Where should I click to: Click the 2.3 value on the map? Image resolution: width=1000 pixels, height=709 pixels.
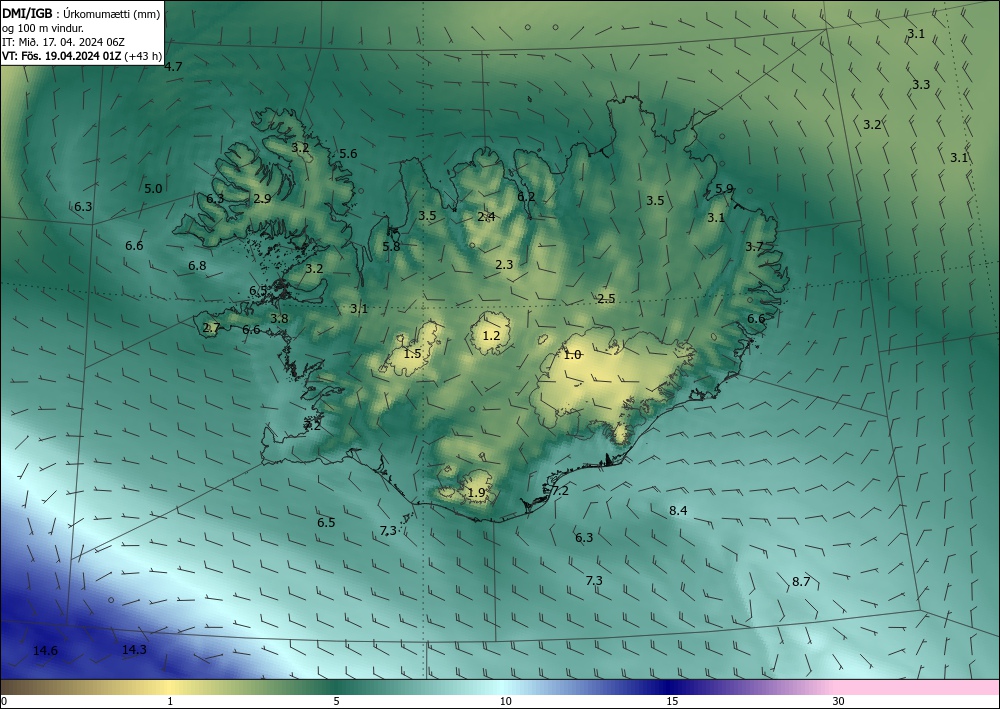pos(504,265)
